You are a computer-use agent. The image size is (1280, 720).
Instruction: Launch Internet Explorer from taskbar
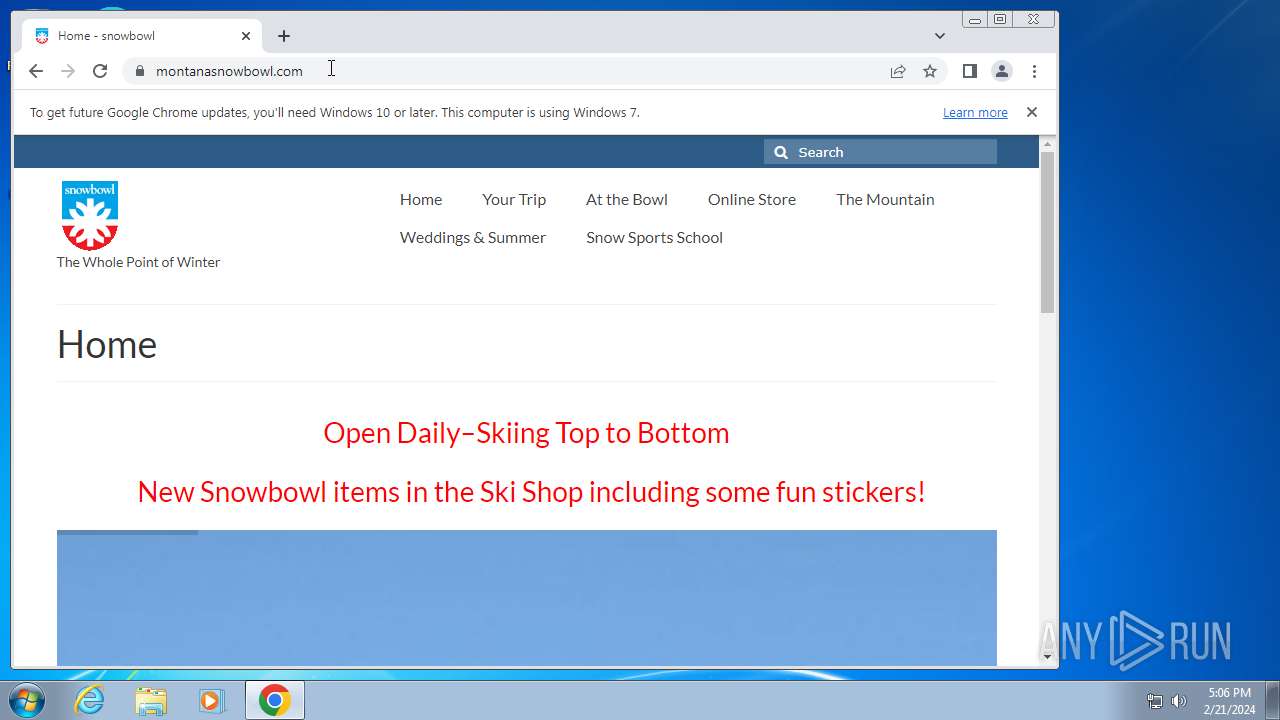tap(90, 701)
